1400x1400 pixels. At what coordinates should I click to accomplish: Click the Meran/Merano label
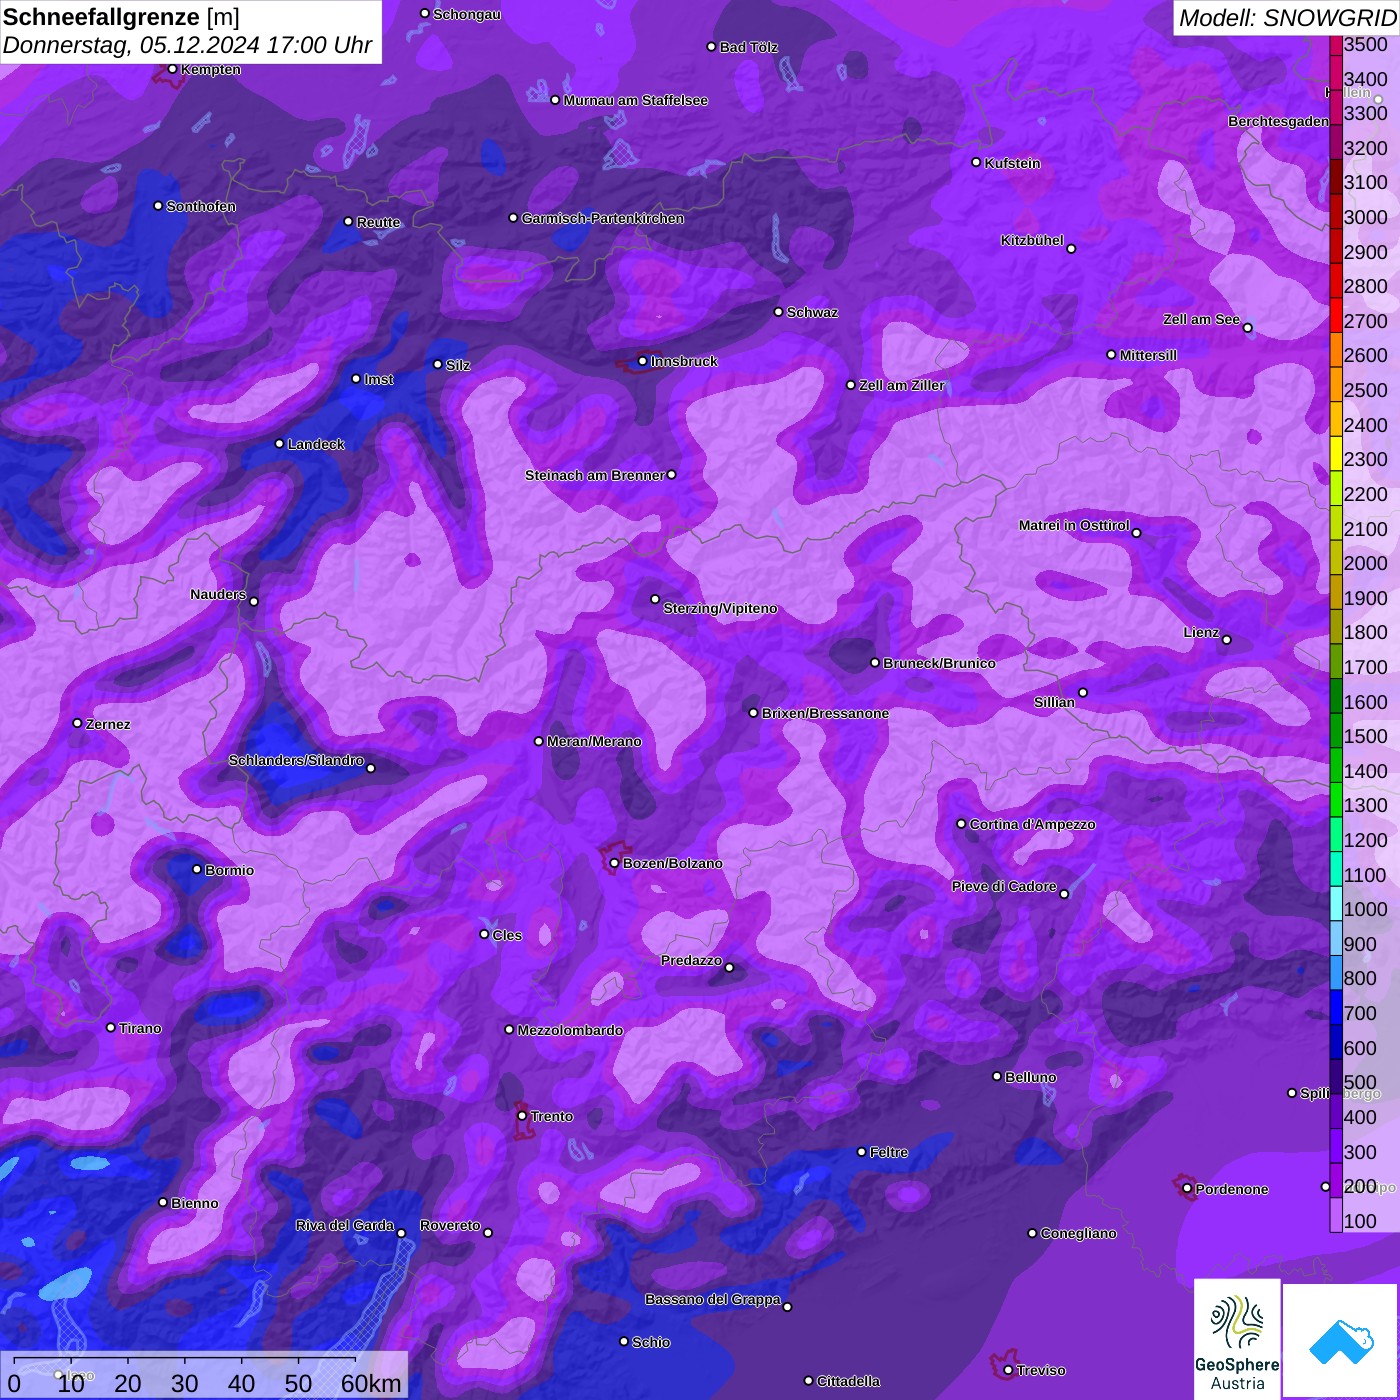click(594, 741)
